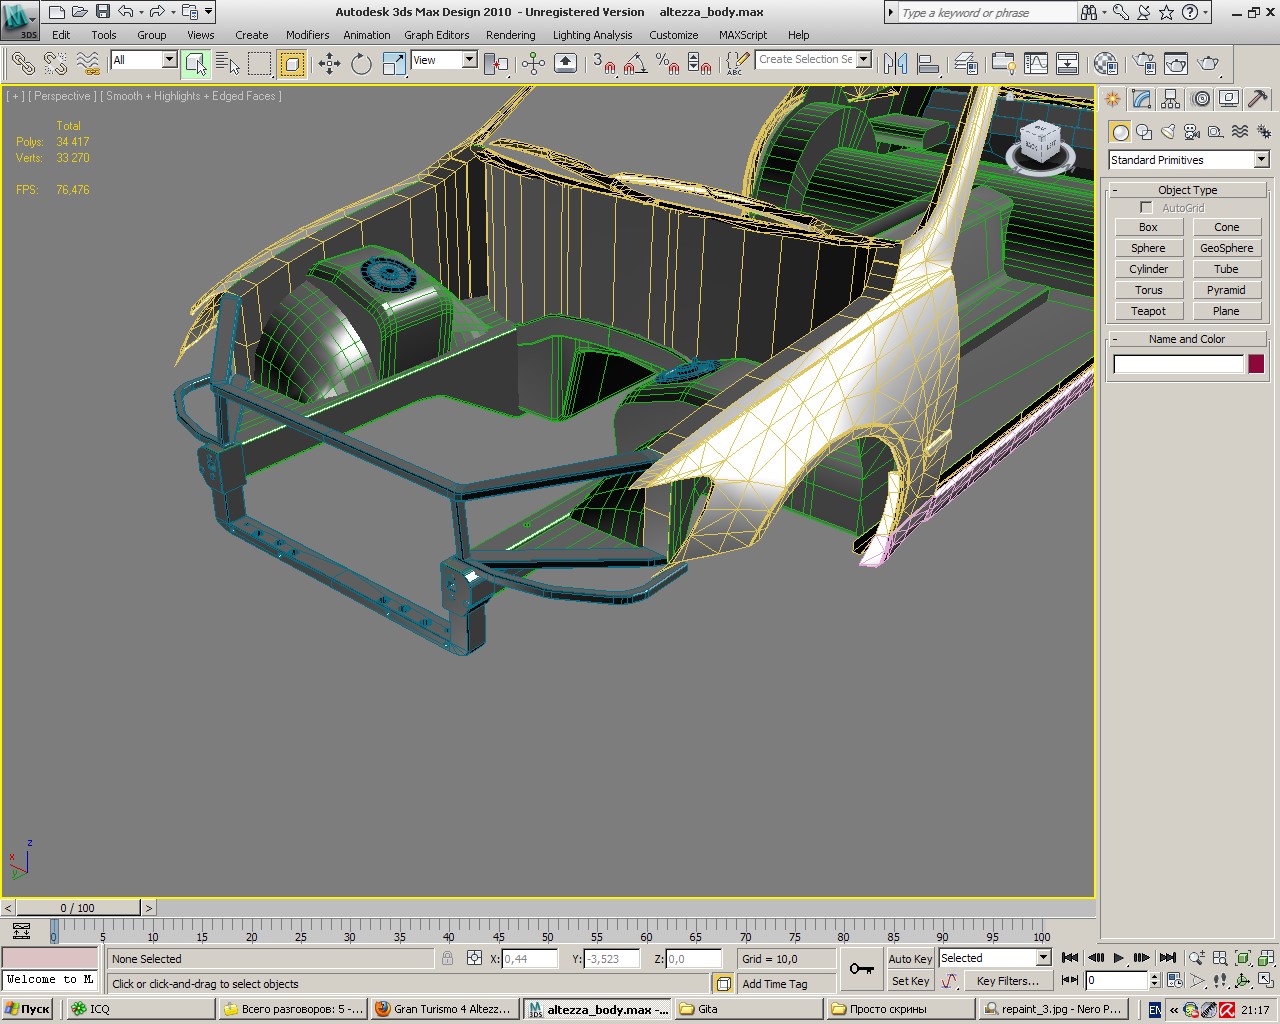Expand the Standard Primitives dropdown

coord(1261,160)
